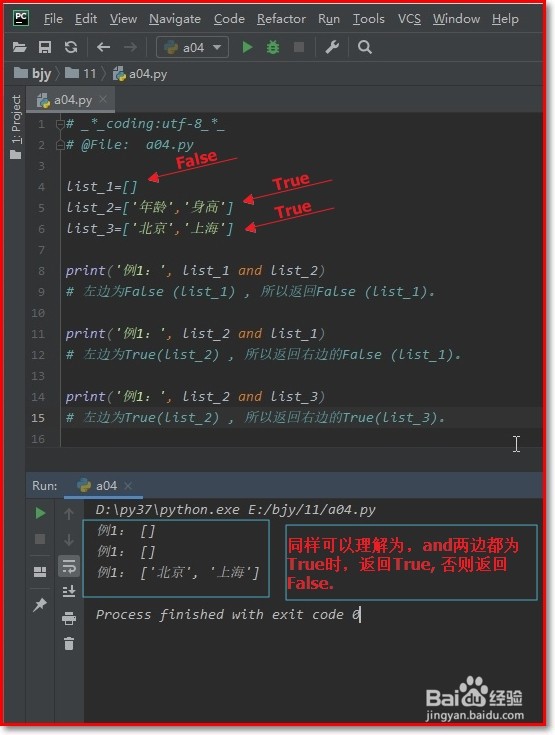This screenshot has width=555, height=735.
Task: Click on the list_1=[] code line
Action: (x=102, y=187)
